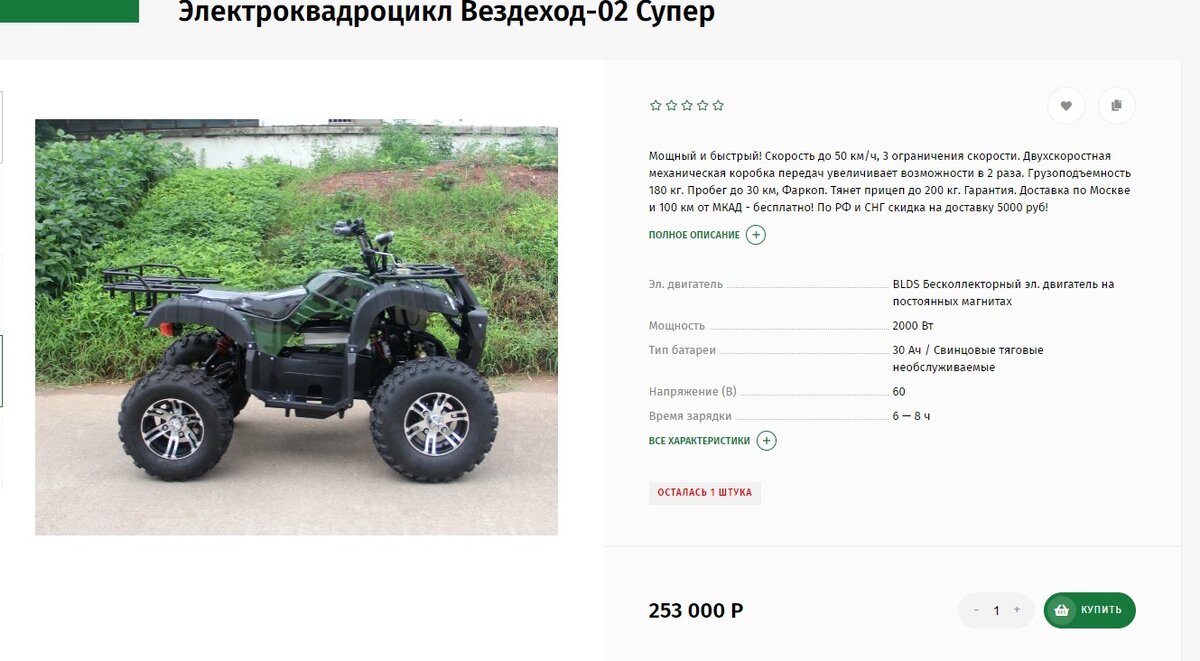This screenshot has width=1200, height=661.
Task: Click the Купить buy button
Action: (x=1090, y=610)
